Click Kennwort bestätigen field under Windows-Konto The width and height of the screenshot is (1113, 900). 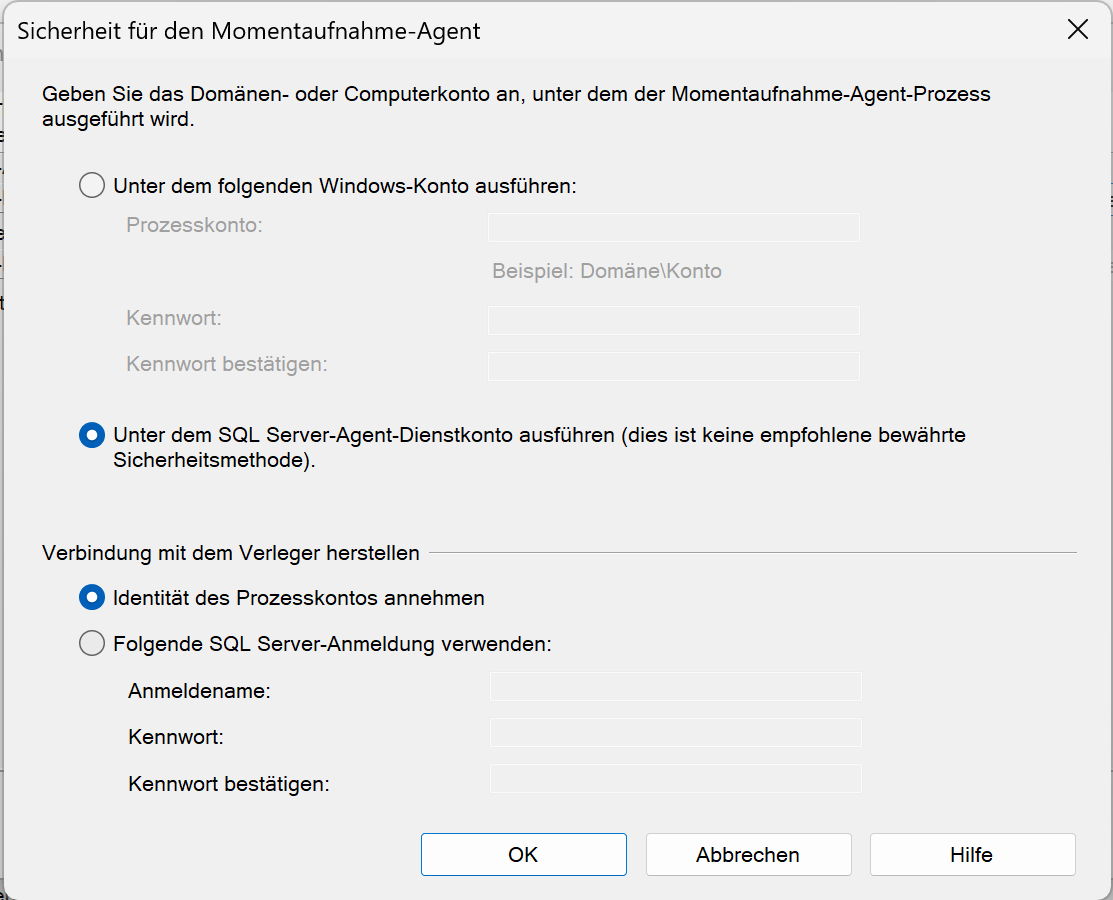(674, 366)
